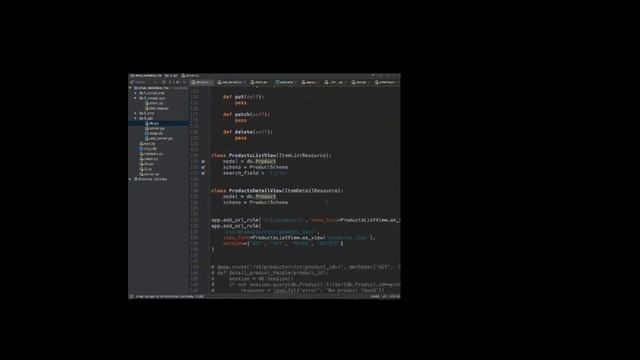Viewport: 640px width, 360px height.
Task: Switch to the active first editor tab
Action: [201, 82]
